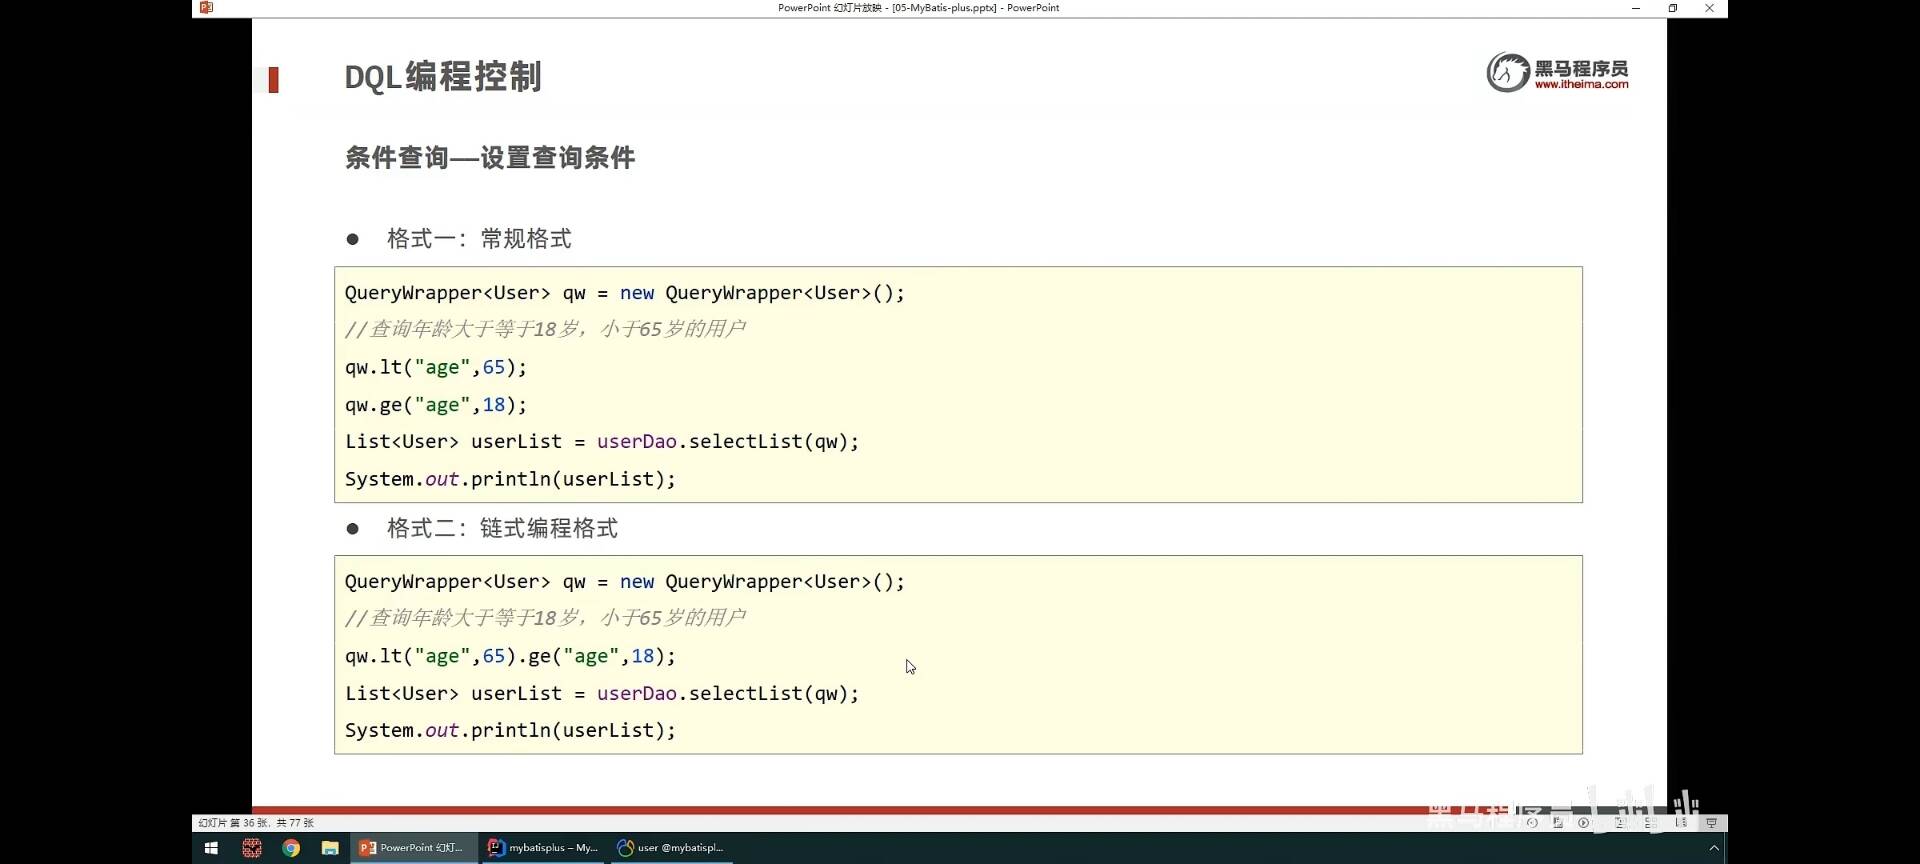This screenshot has height=864, width=1920.
Task: Click the PowerPoint app icon in title bar
Action: (206, 7)
